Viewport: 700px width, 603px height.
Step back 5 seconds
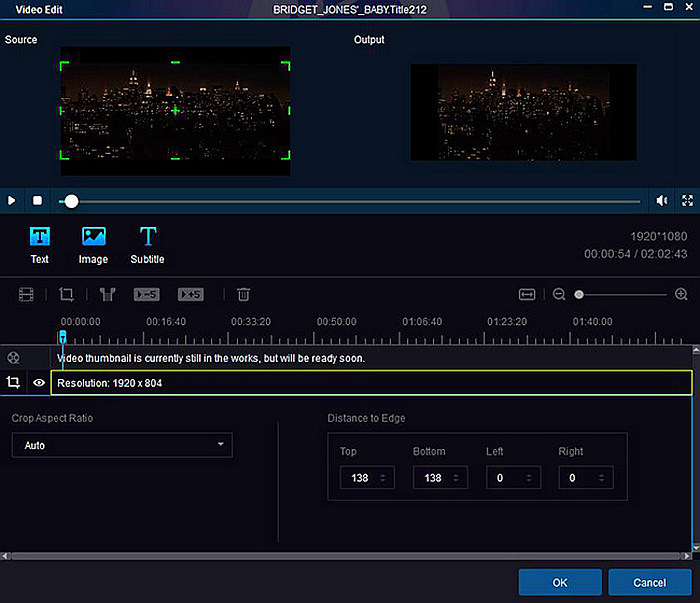coord(146,295)
